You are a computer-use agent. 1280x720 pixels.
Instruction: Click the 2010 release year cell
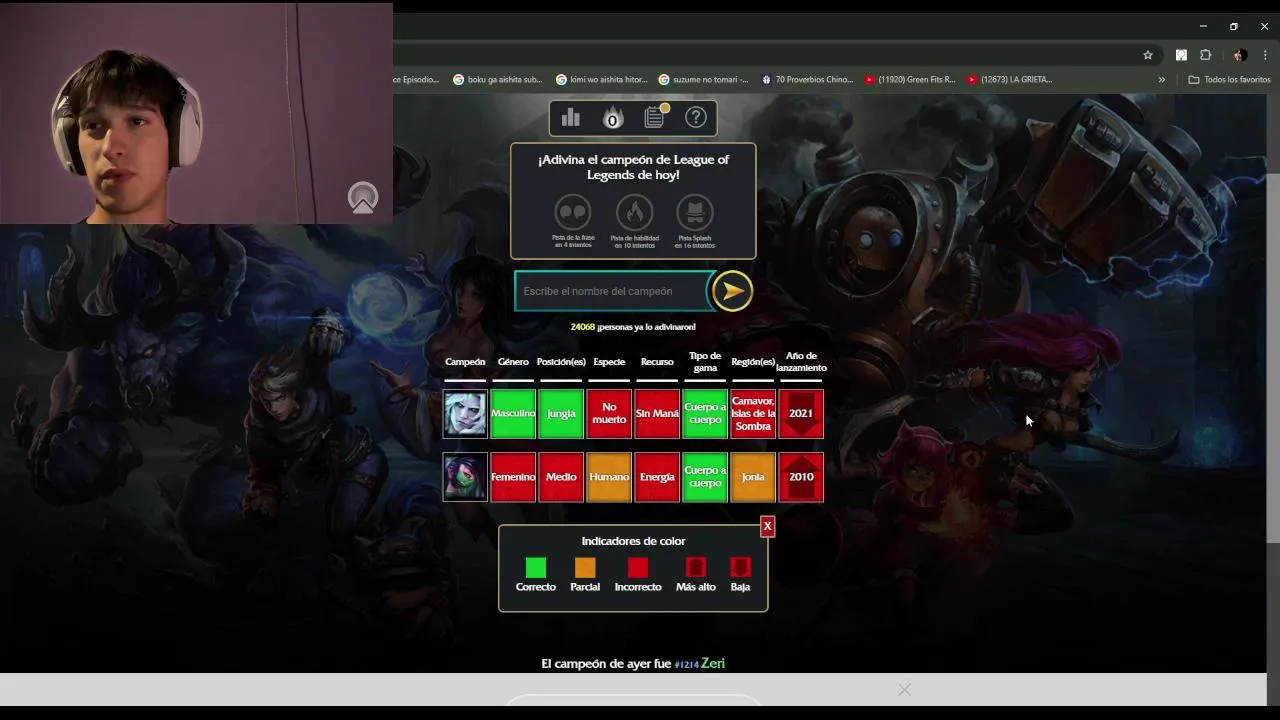point(801,477)
